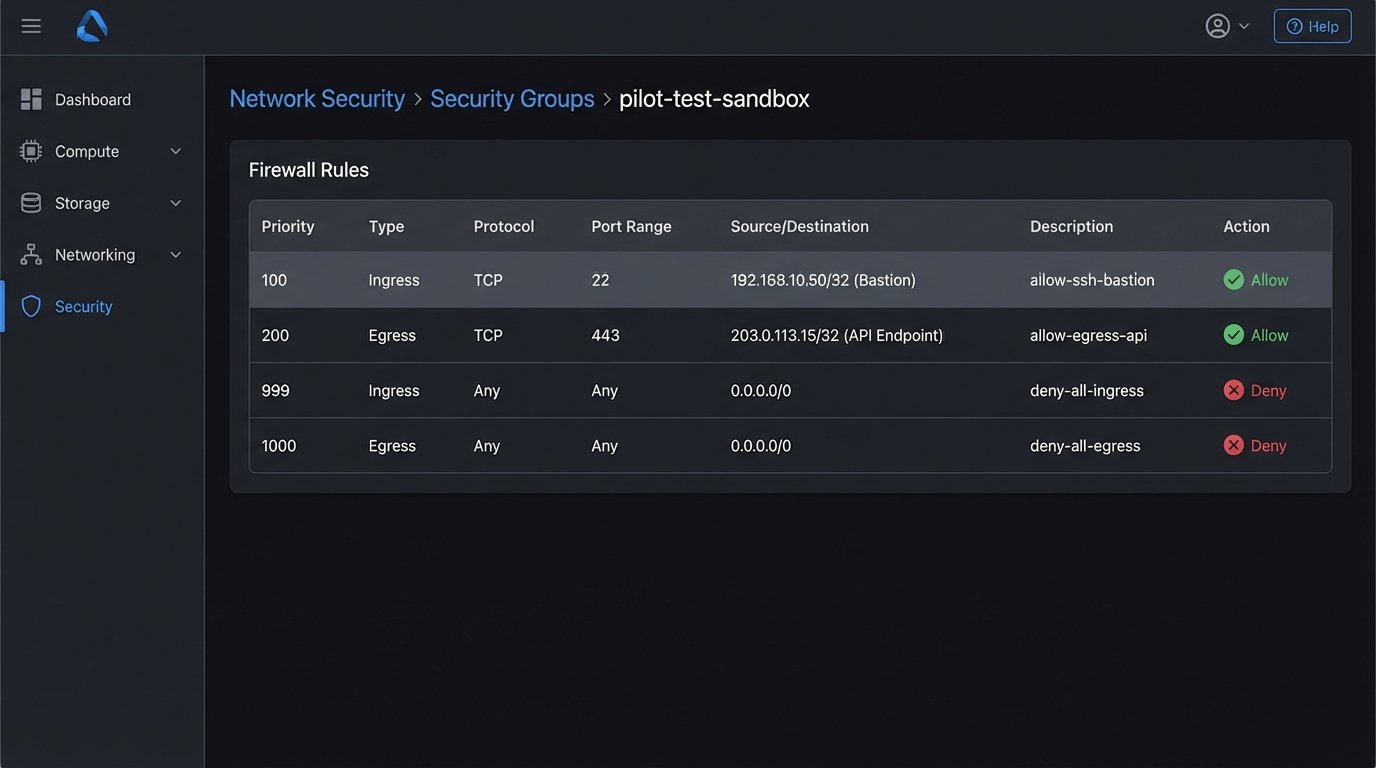The height and width of the screenshot is (768, 1376).
Task: Select the Dashboard menu item
Action: 93,98
